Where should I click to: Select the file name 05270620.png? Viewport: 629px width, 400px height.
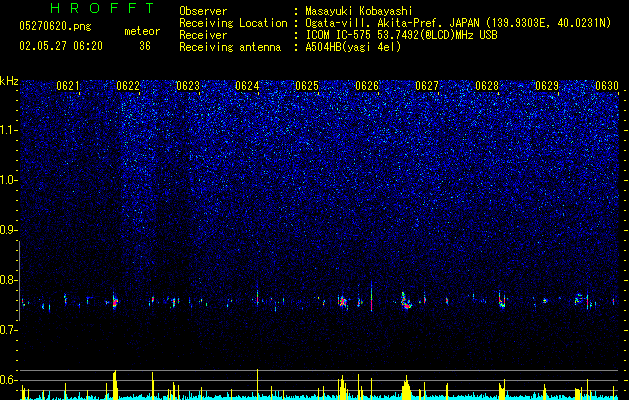point(55,26)
